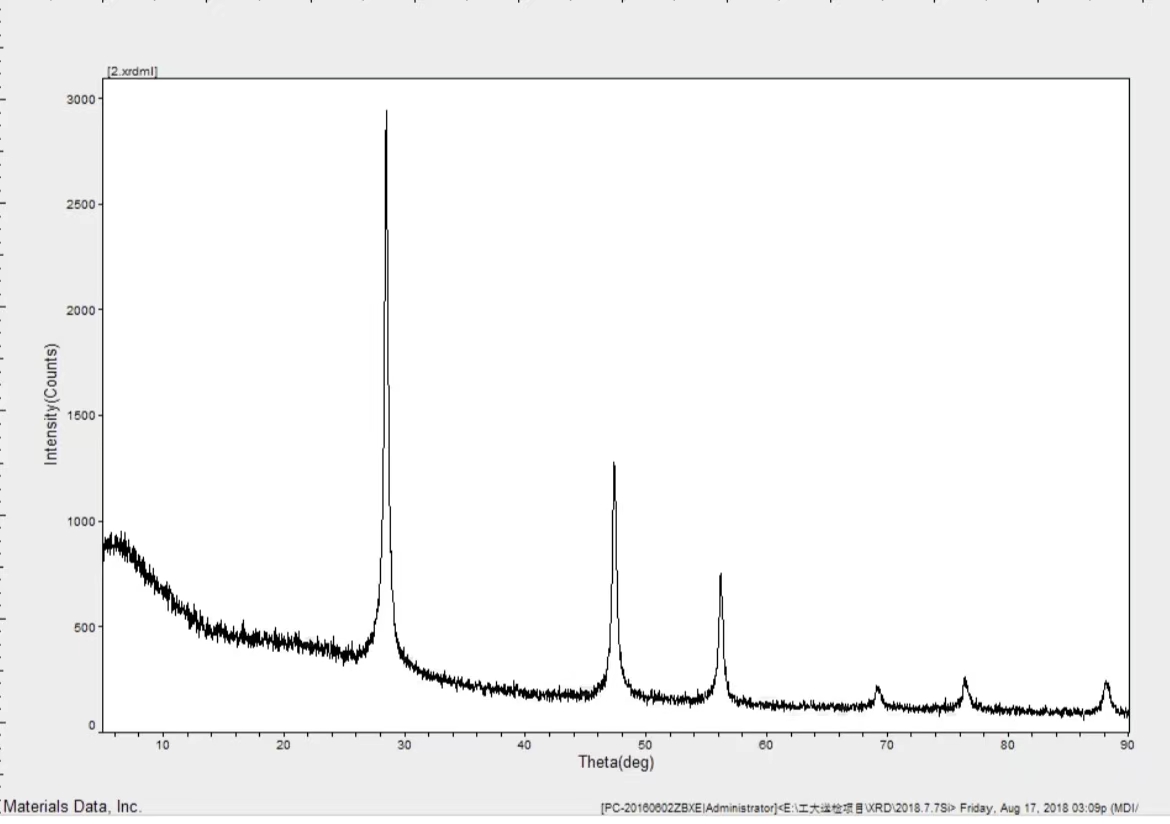Screen dimensions: 1170x824
Task: Click the 60 tick label on the theta axis
Action: tap(766, 745)
